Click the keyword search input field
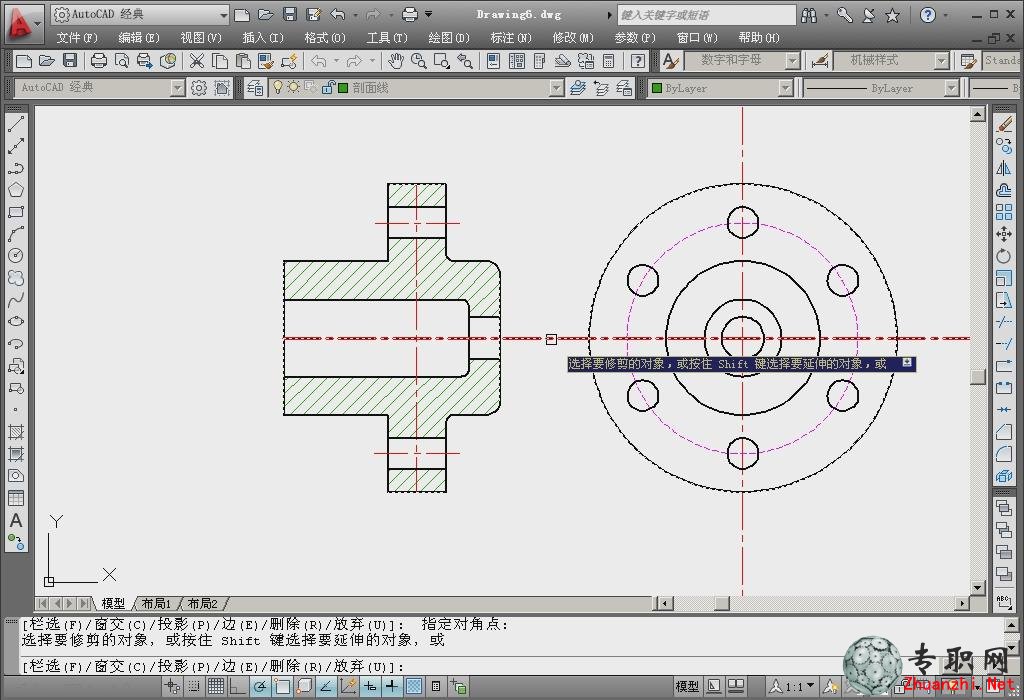The height and width of the screenshot is (700, 1024). tap(705, 14)
